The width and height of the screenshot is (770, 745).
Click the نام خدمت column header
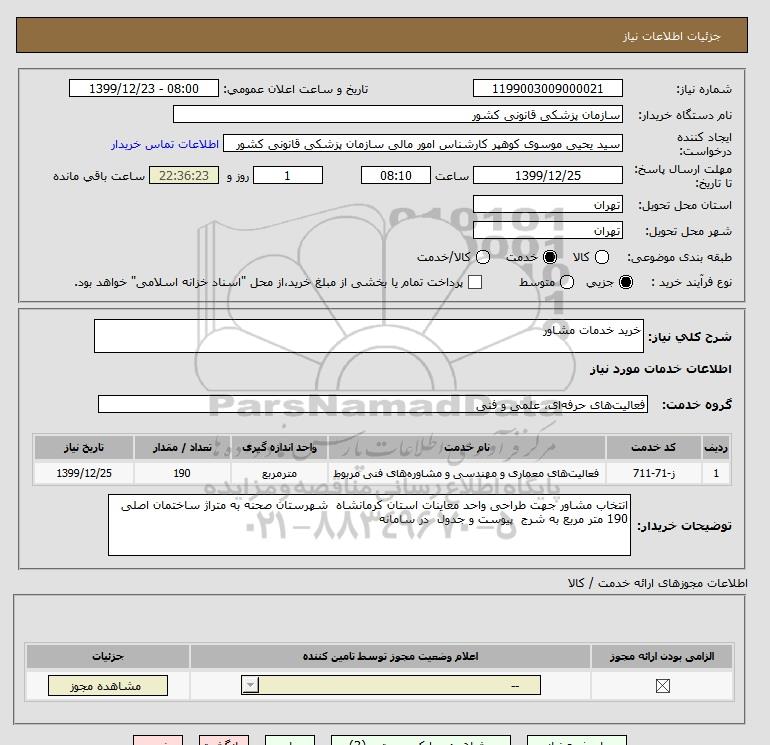(467, 447)
